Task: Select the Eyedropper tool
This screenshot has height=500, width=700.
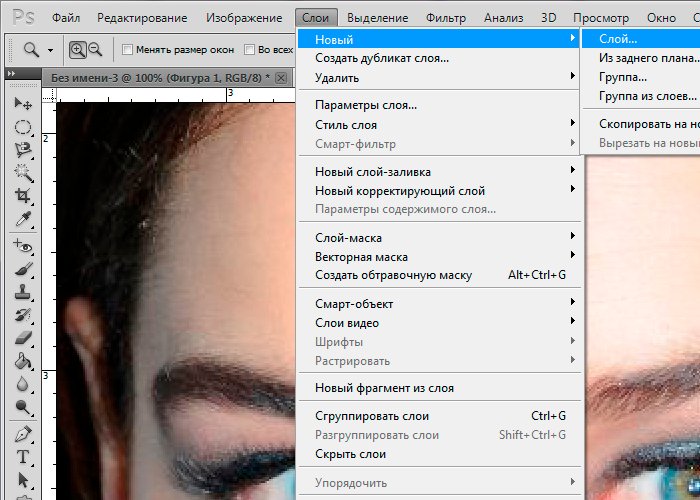Action: click(22, 220)
